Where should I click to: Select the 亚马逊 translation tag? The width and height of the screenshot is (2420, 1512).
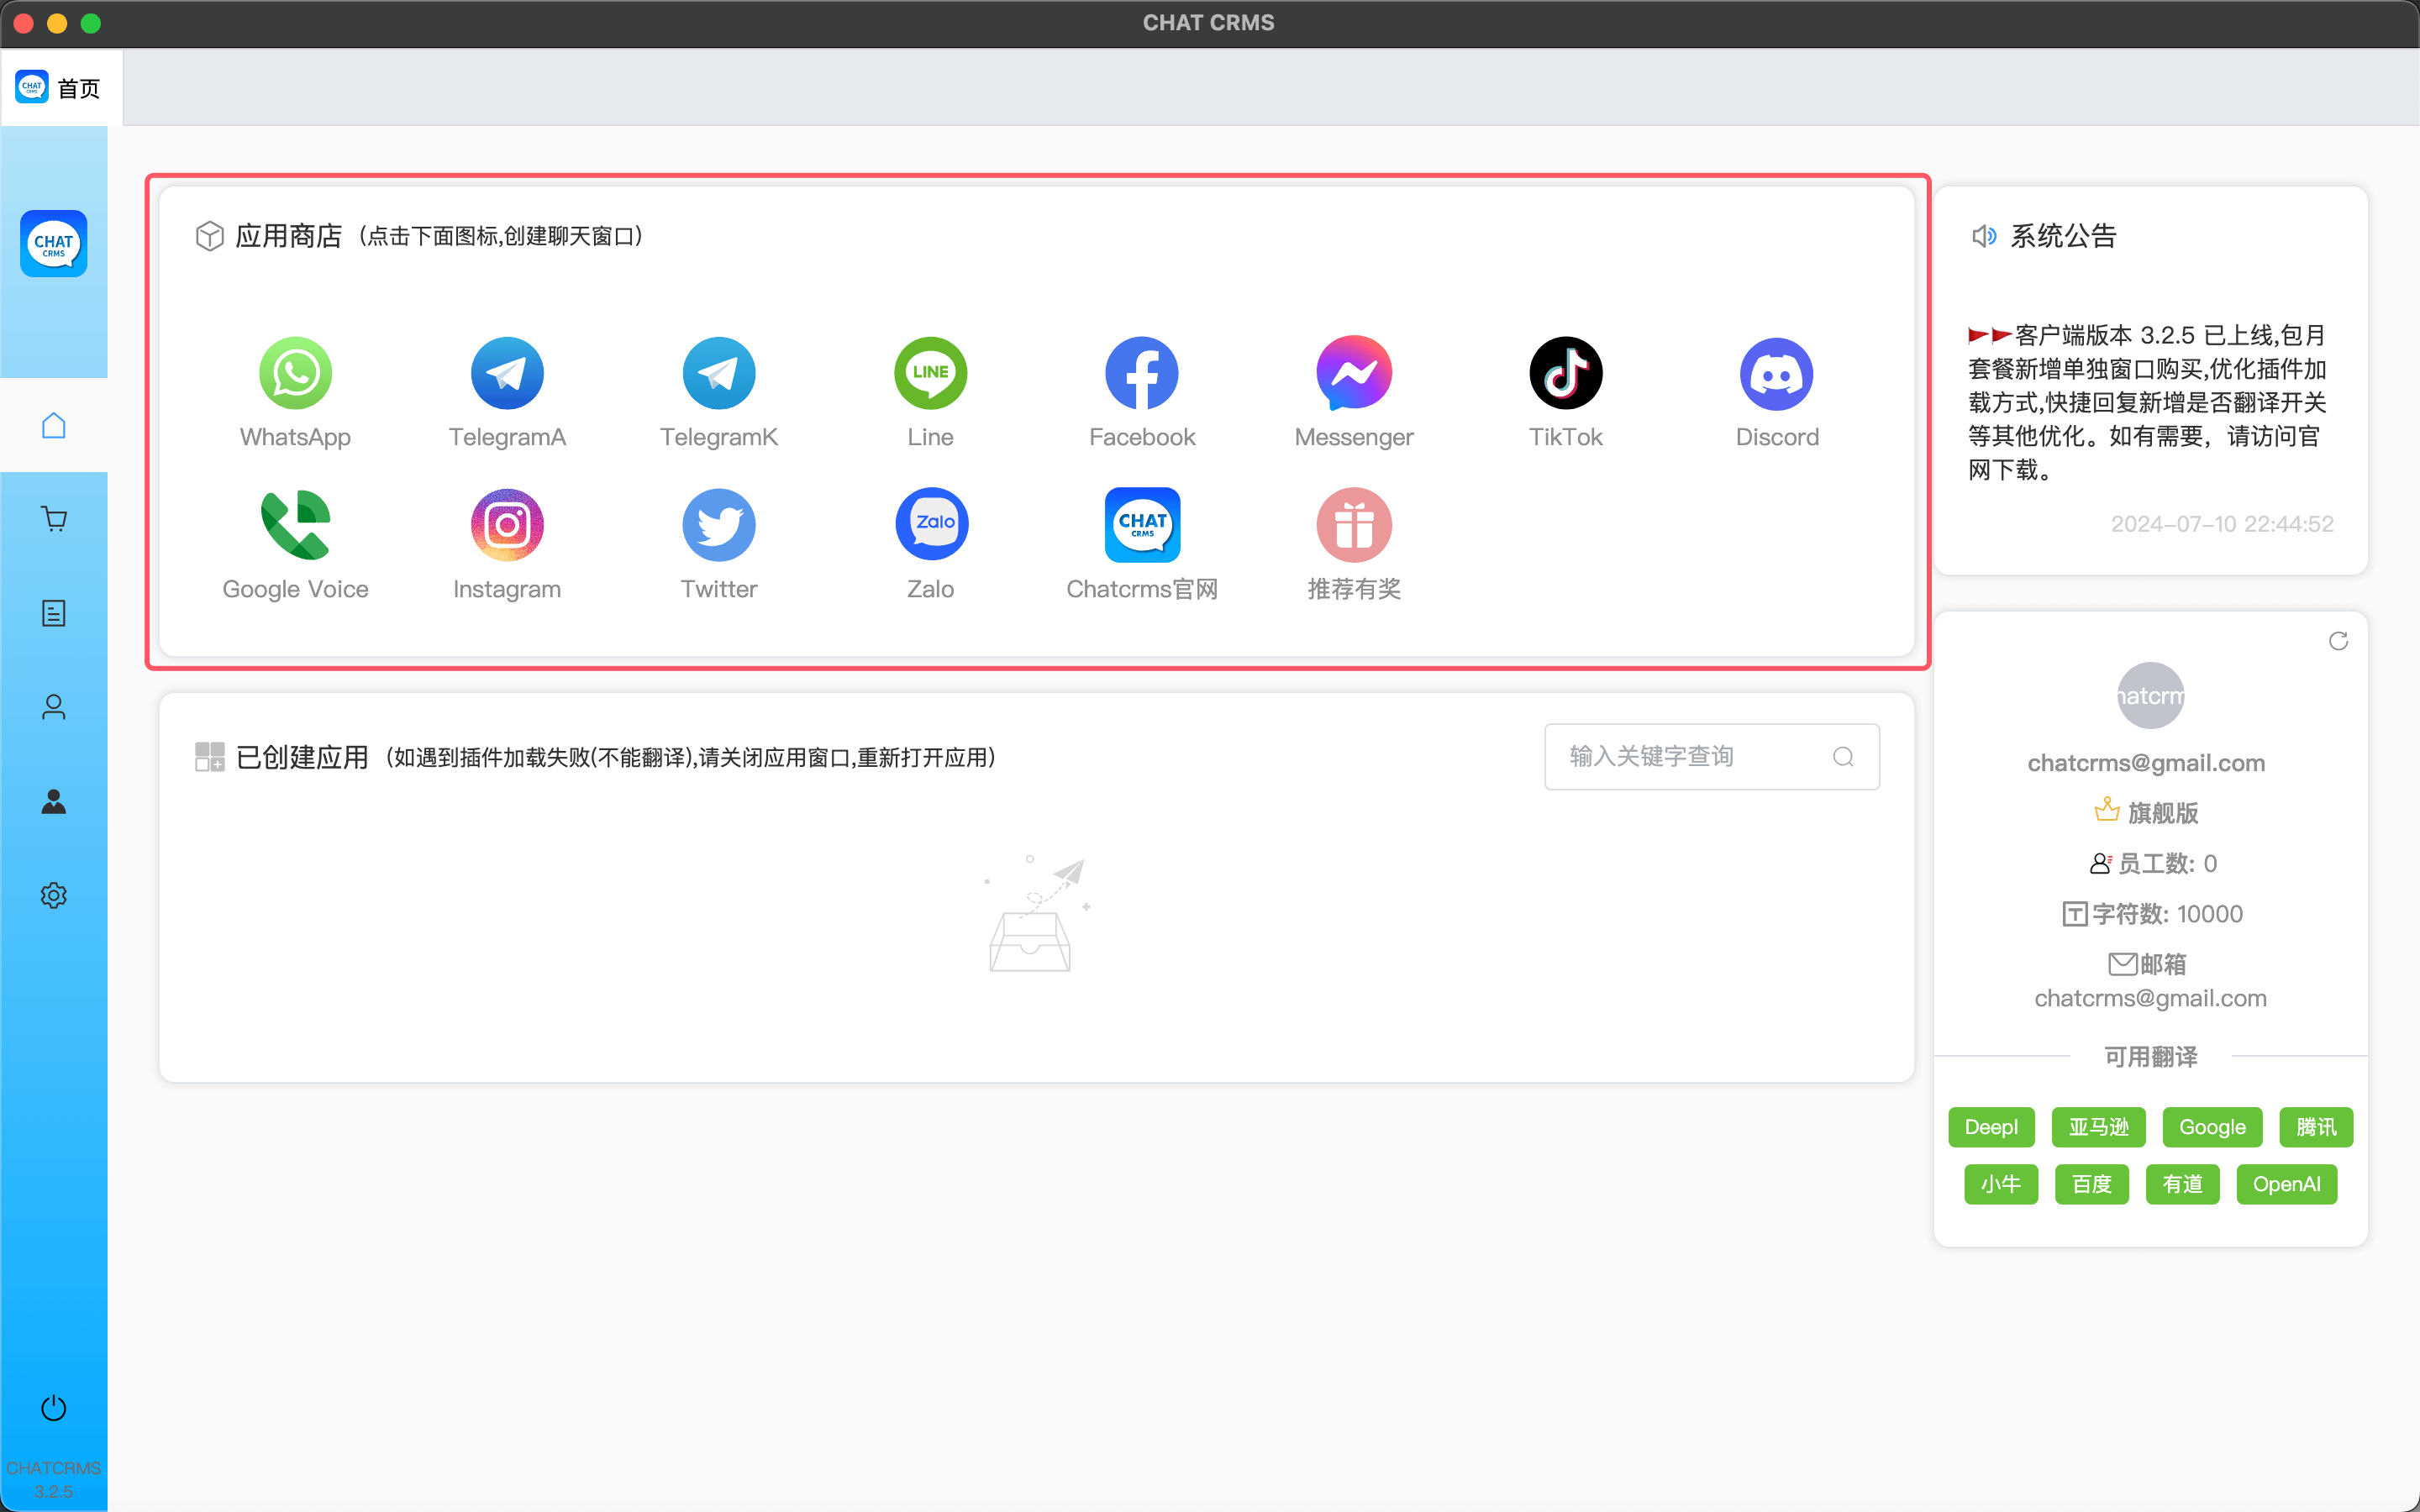click(2098, 1127)
